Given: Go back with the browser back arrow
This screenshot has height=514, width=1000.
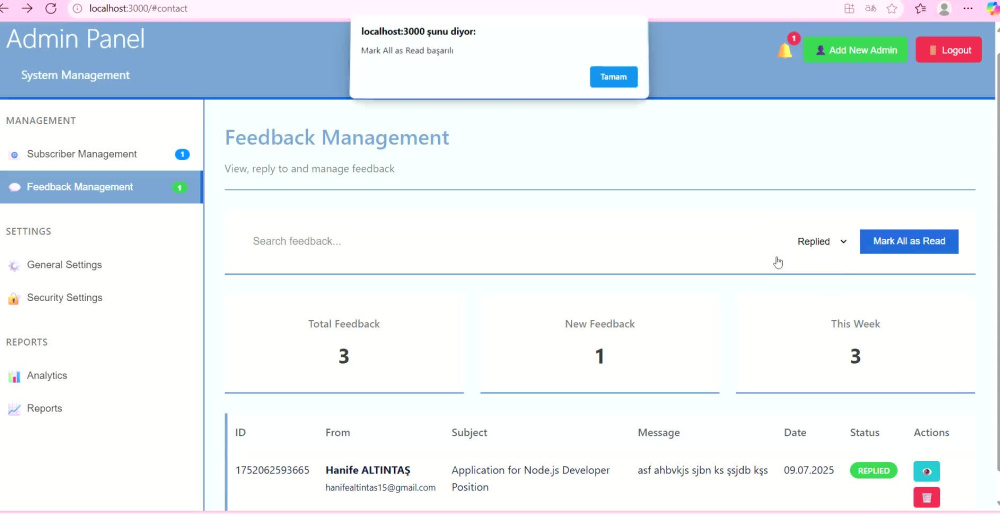Looking at the screenshot, I should click(x=4, y=8).
